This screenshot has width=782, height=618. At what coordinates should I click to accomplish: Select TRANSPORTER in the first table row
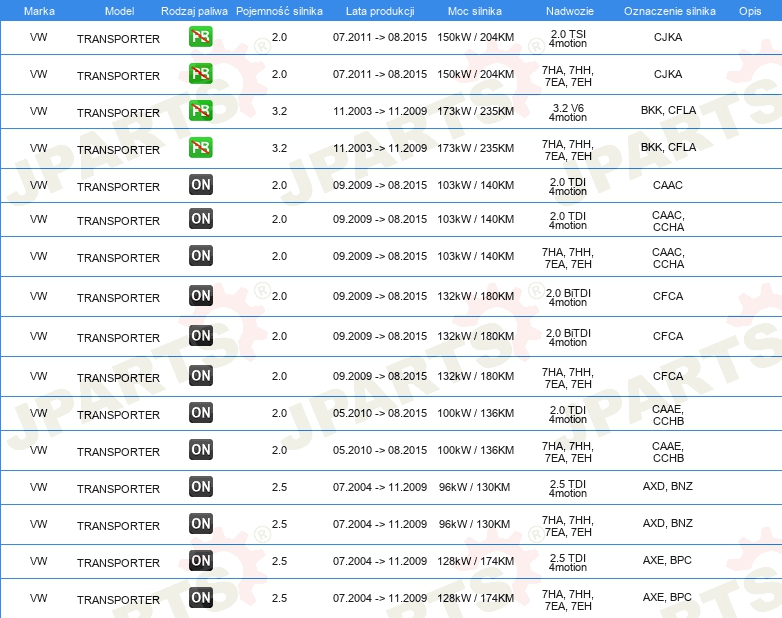(x=118, y=39)
